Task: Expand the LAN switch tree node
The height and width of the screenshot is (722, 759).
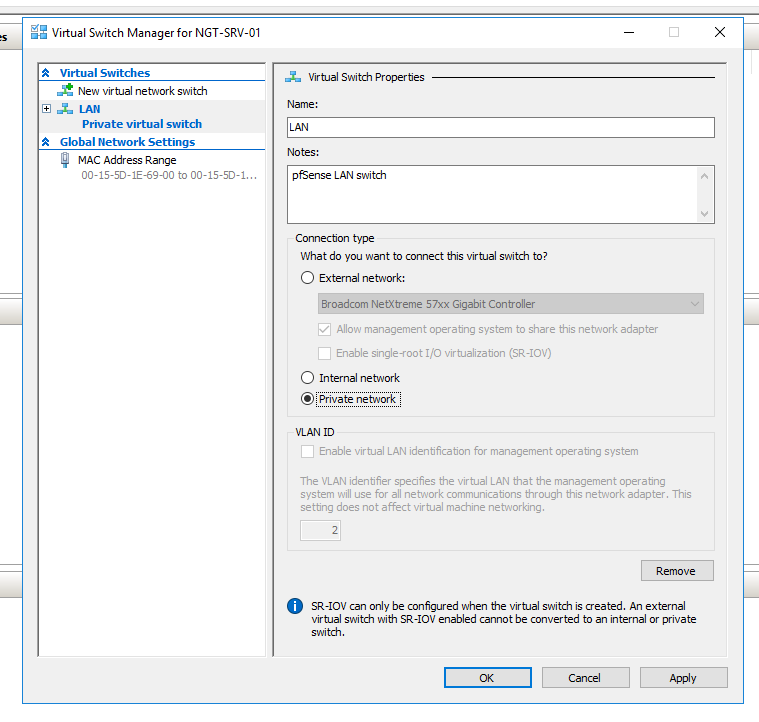Action: click(x=46, y=109)
